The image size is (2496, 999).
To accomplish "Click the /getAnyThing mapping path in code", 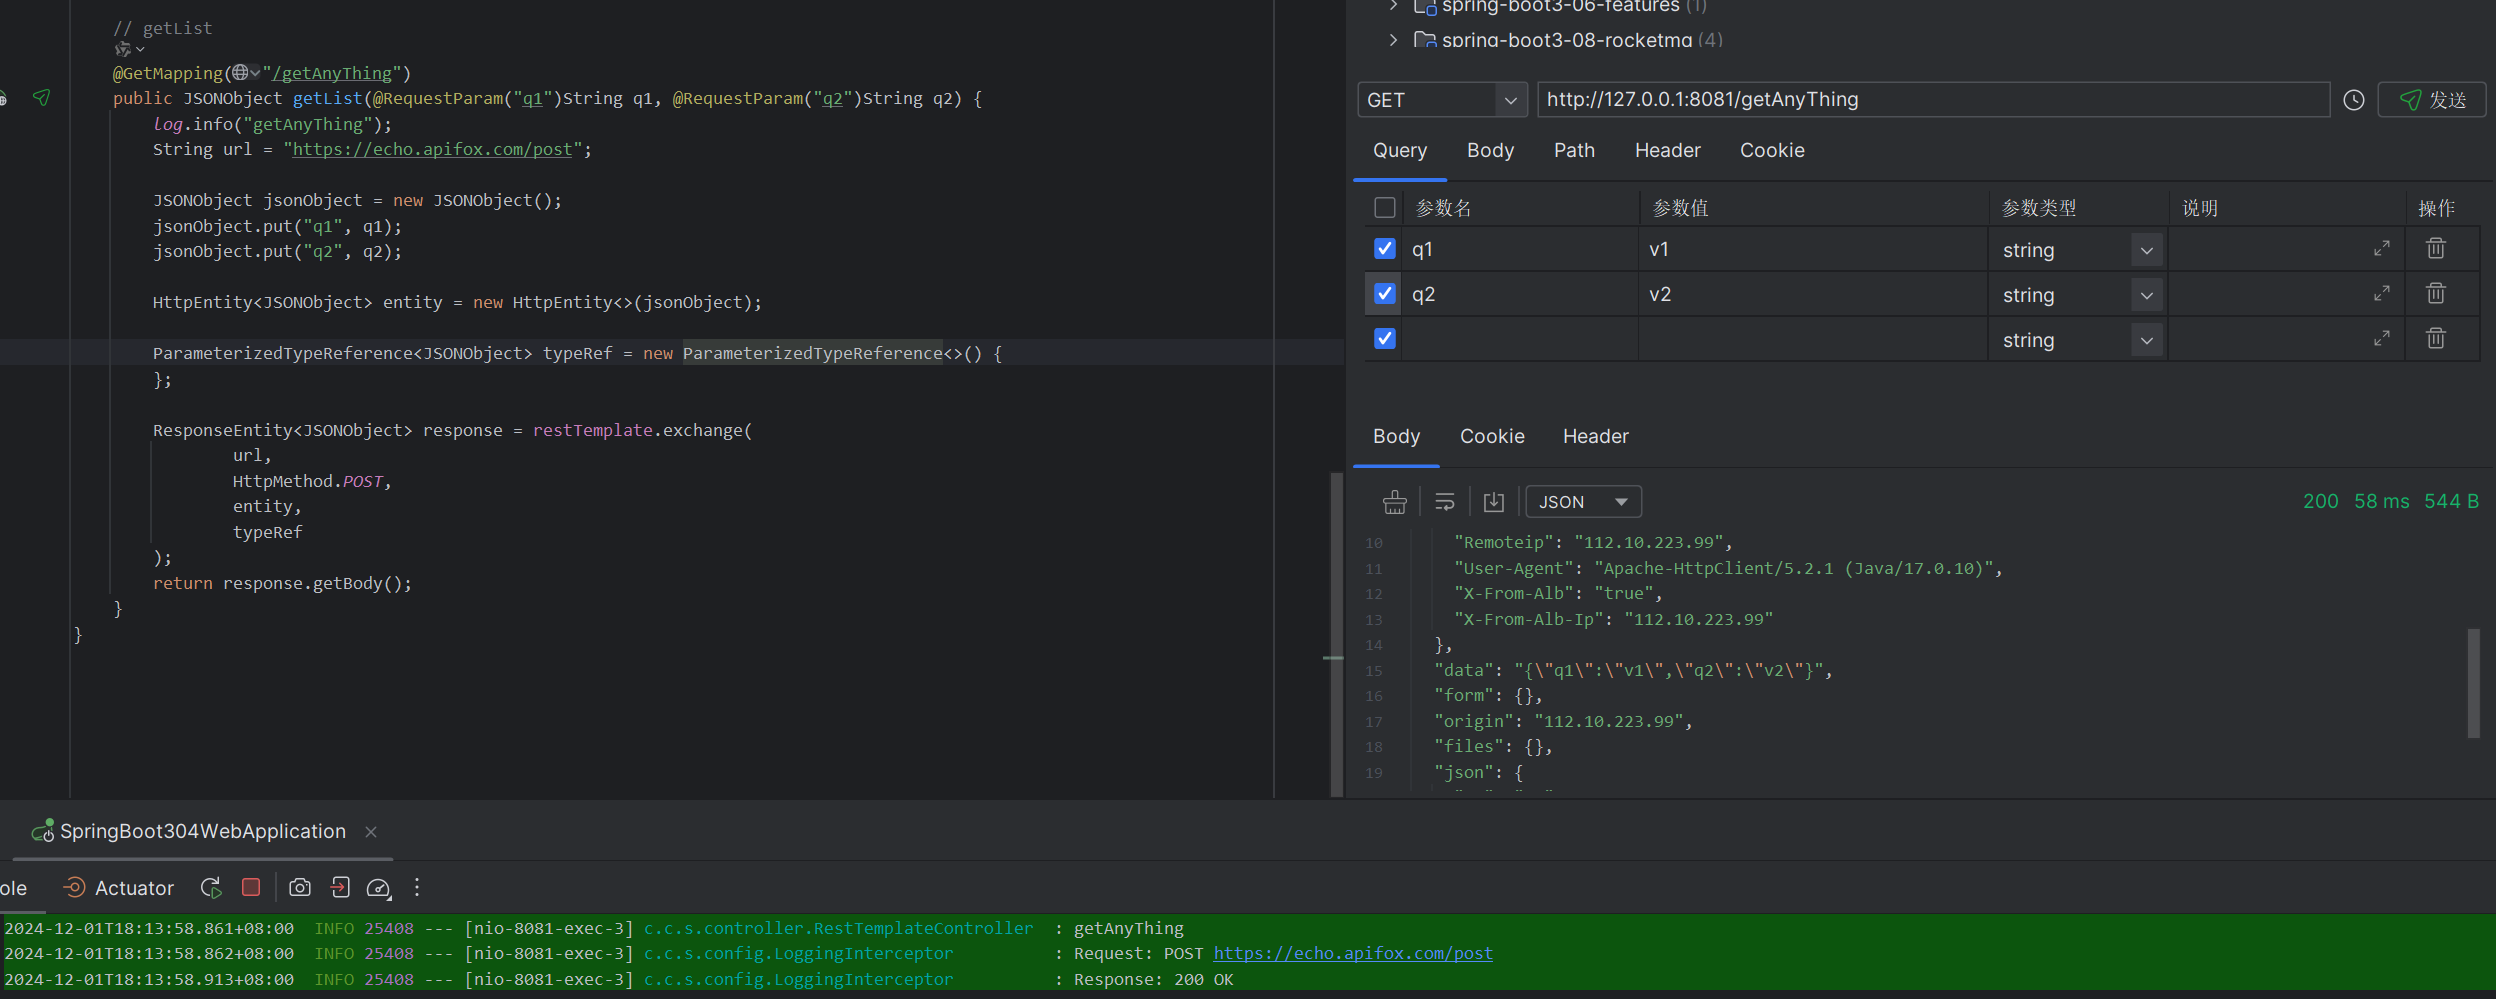I will click(332, 73).
